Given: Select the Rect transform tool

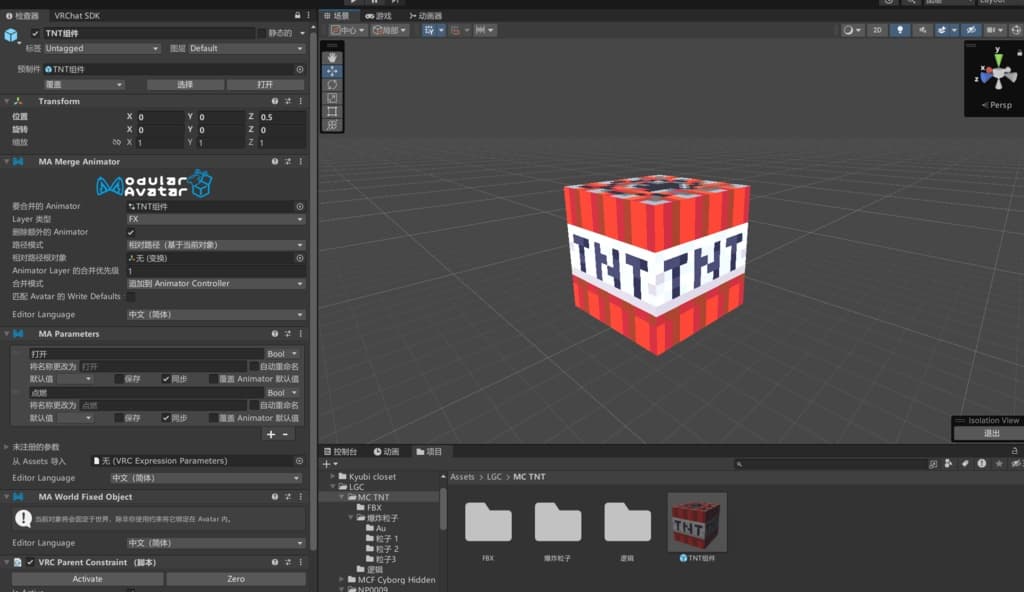Looking at the screenshot, I should tap(332, 111).
